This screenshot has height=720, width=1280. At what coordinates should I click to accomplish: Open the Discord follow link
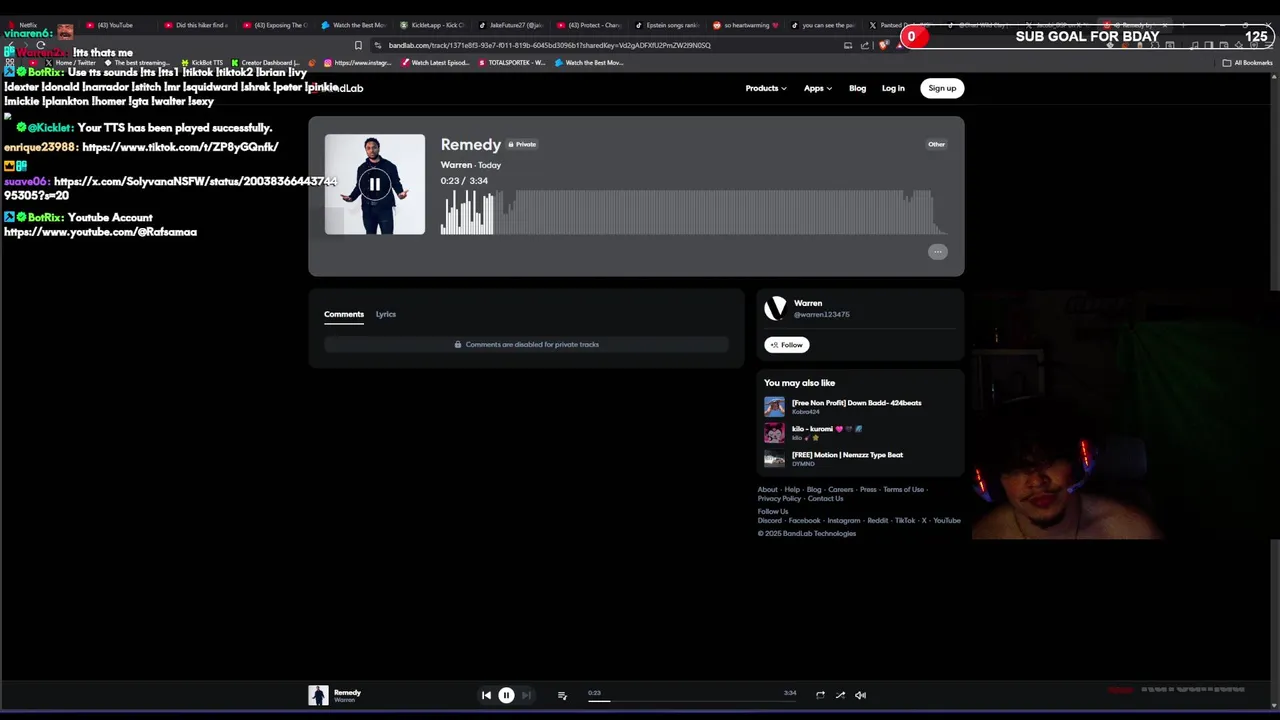coord(769,521)
